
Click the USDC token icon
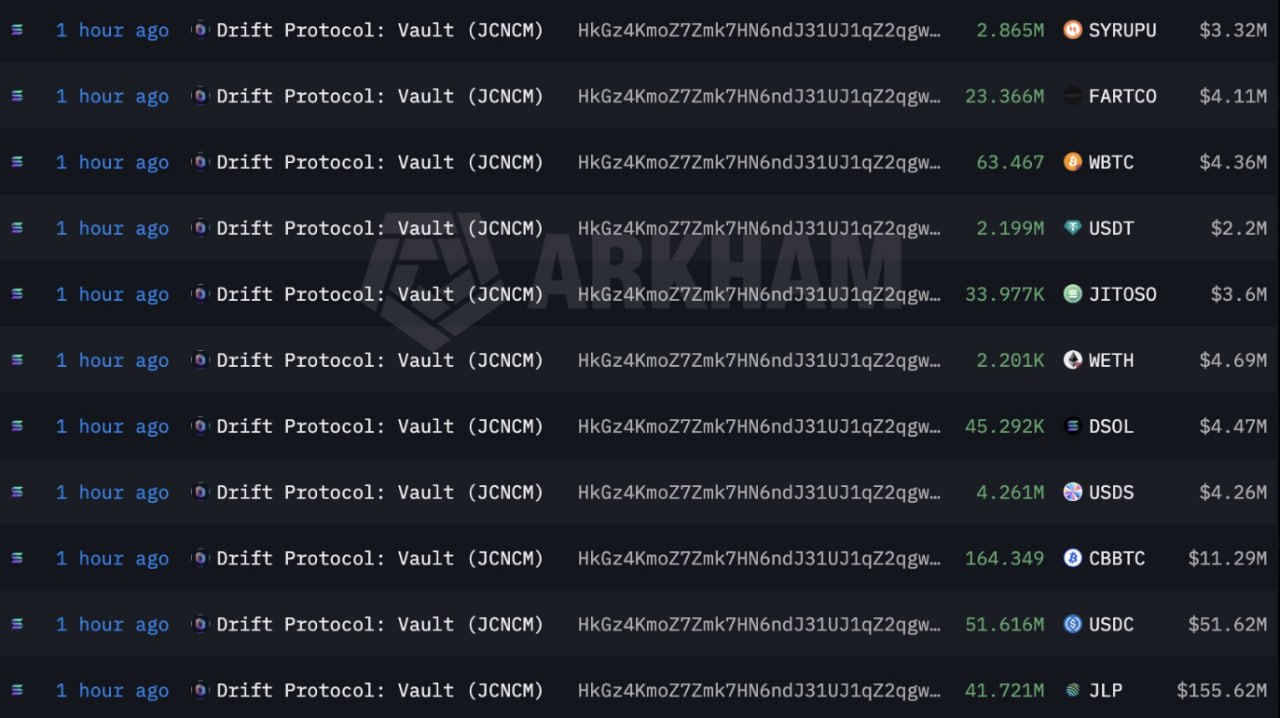[x=1072, y=624]
